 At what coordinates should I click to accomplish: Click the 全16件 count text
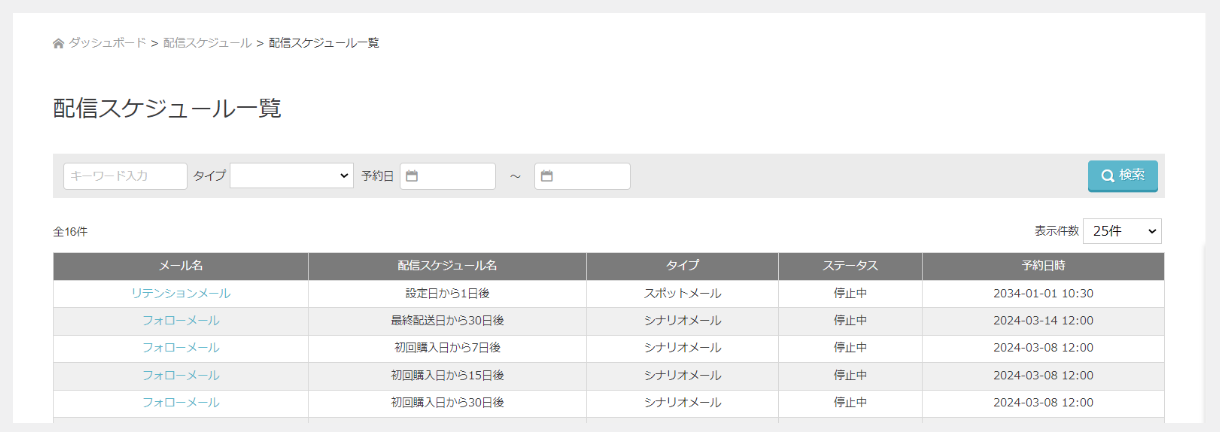70,231
